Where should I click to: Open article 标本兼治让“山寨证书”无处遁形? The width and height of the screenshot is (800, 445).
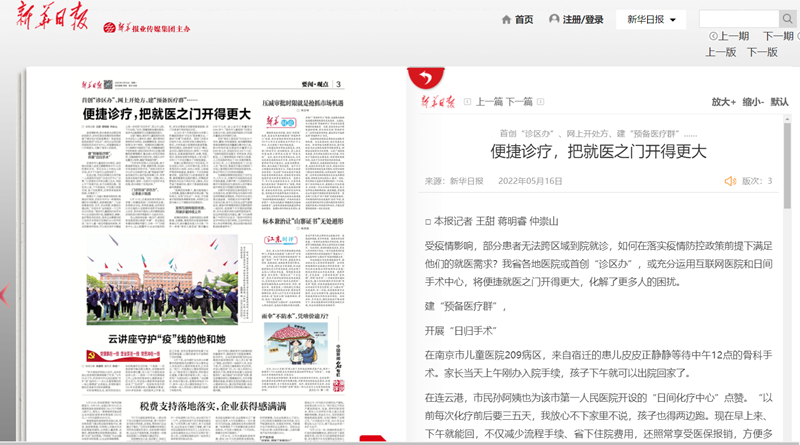303,221
